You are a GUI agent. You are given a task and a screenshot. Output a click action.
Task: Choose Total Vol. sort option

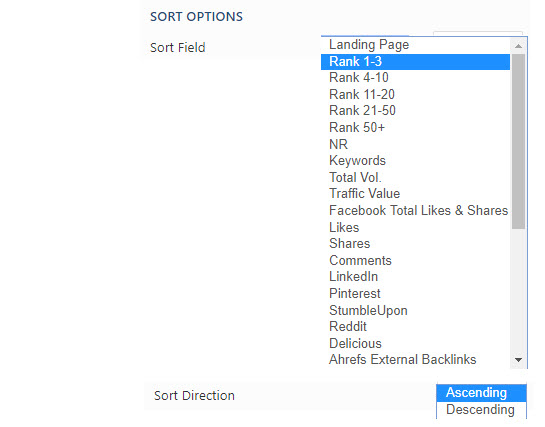[x=415, y=178]
